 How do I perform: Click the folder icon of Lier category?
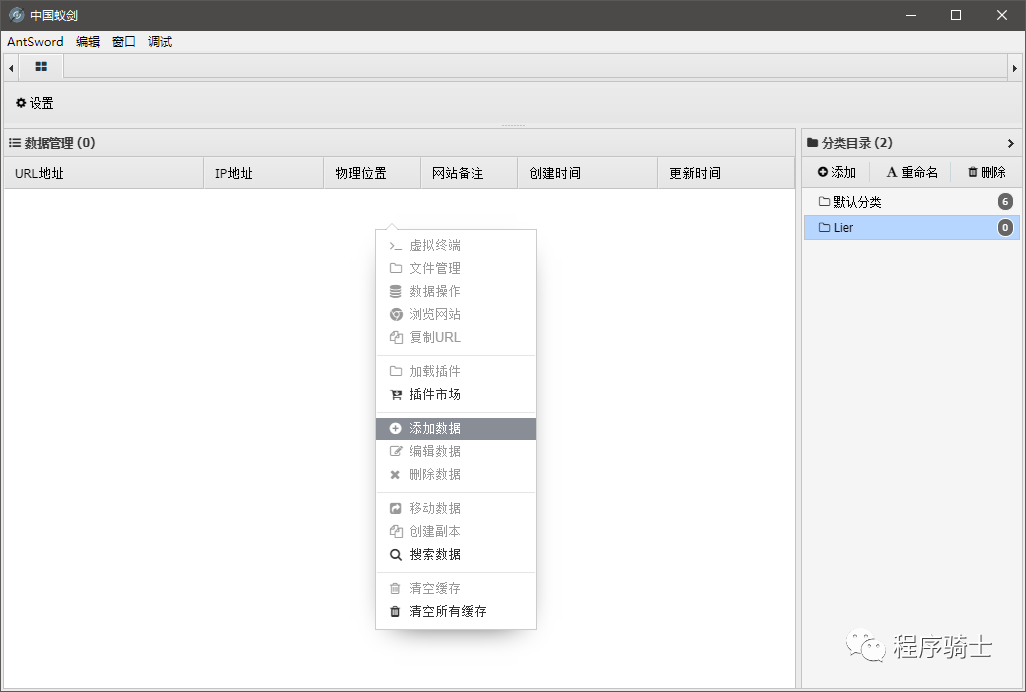pos(824,228)
